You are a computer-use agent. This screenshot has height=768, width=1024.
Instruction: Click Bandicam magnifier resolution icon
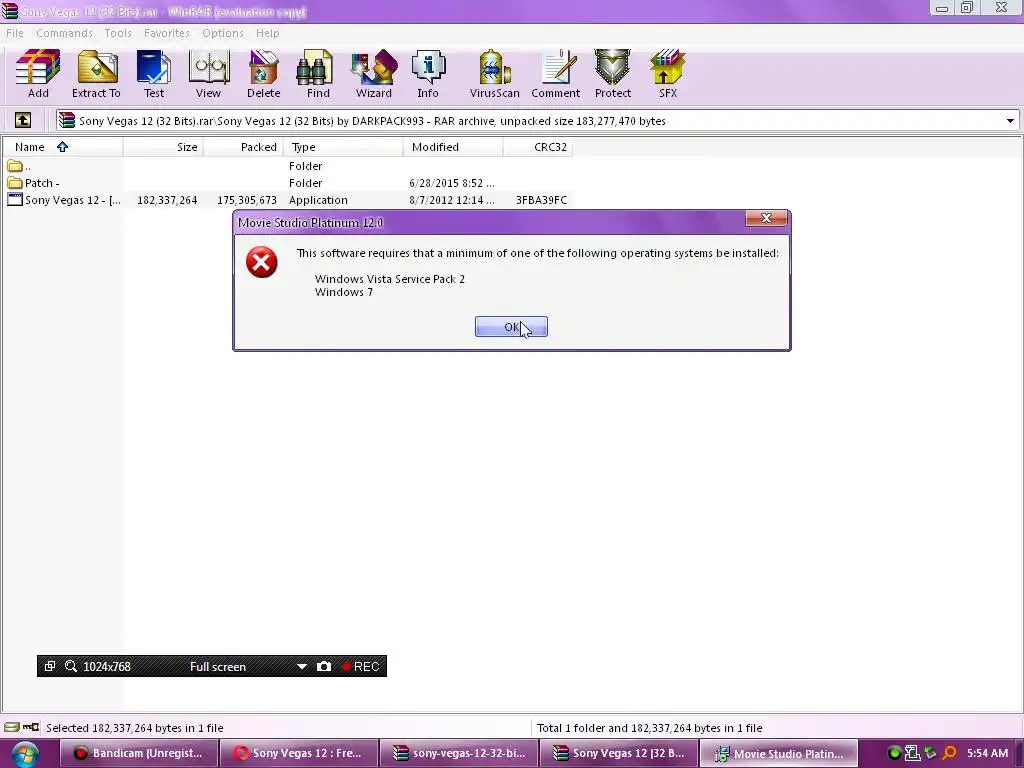(71, 666)
